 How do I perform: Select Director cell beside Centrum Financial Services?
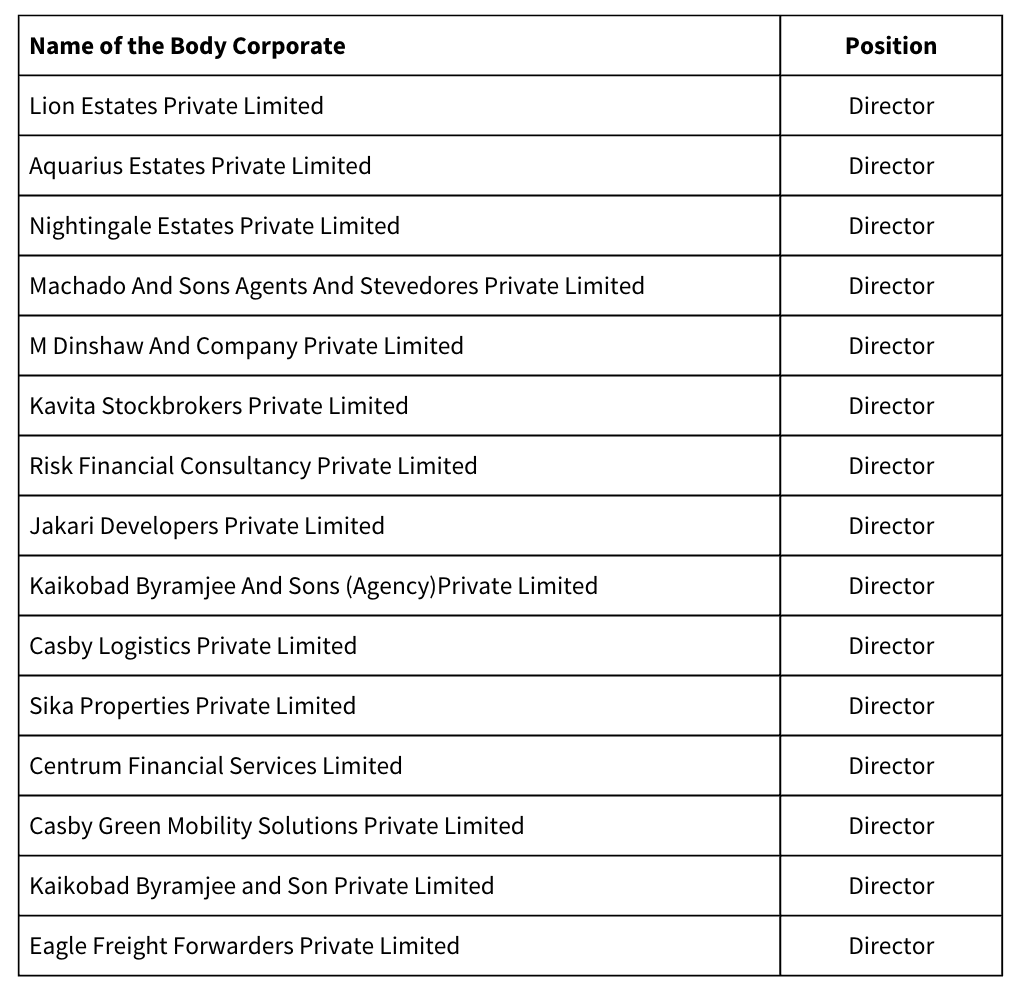tap(890, 766)
